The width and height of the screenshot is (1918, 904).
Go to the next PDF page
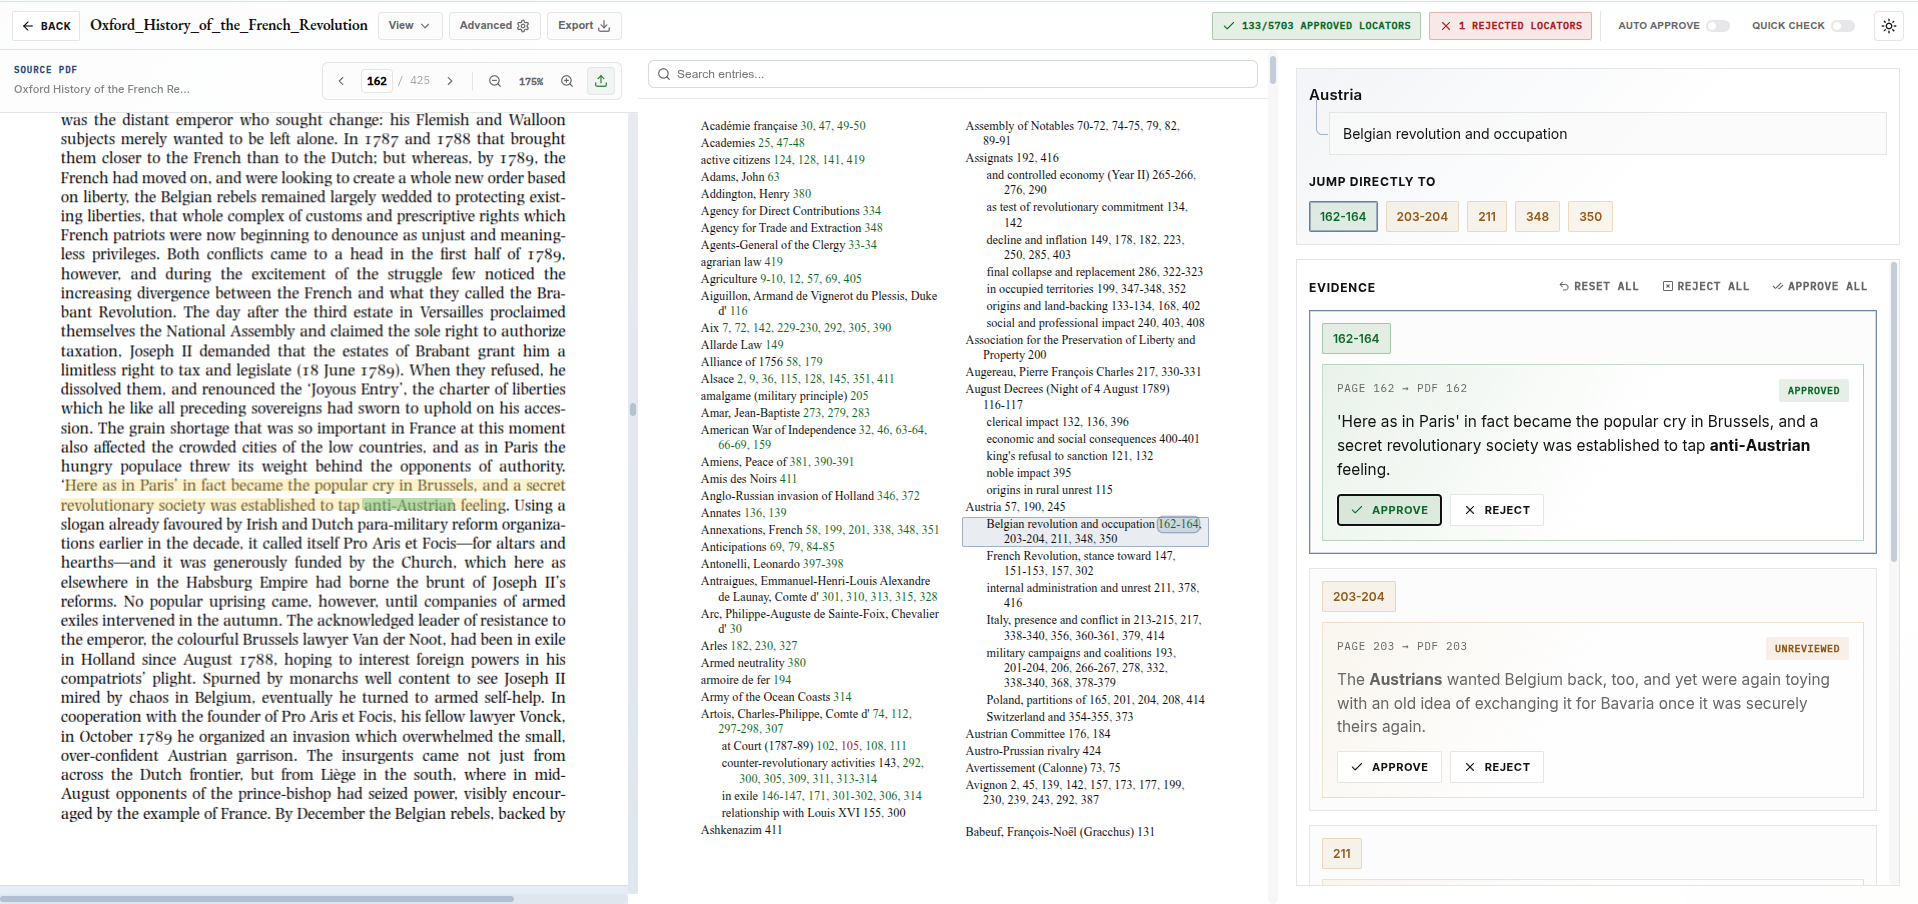point(451,80)
